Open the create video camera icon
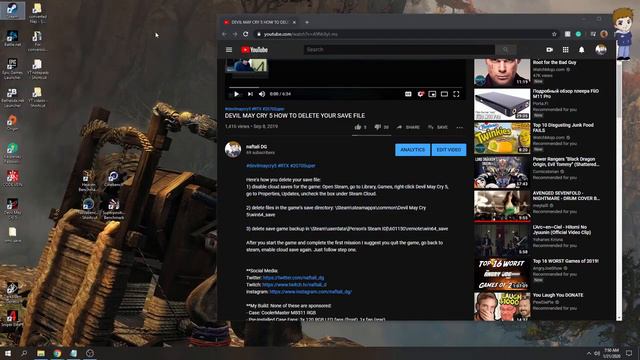 point(550,50)
